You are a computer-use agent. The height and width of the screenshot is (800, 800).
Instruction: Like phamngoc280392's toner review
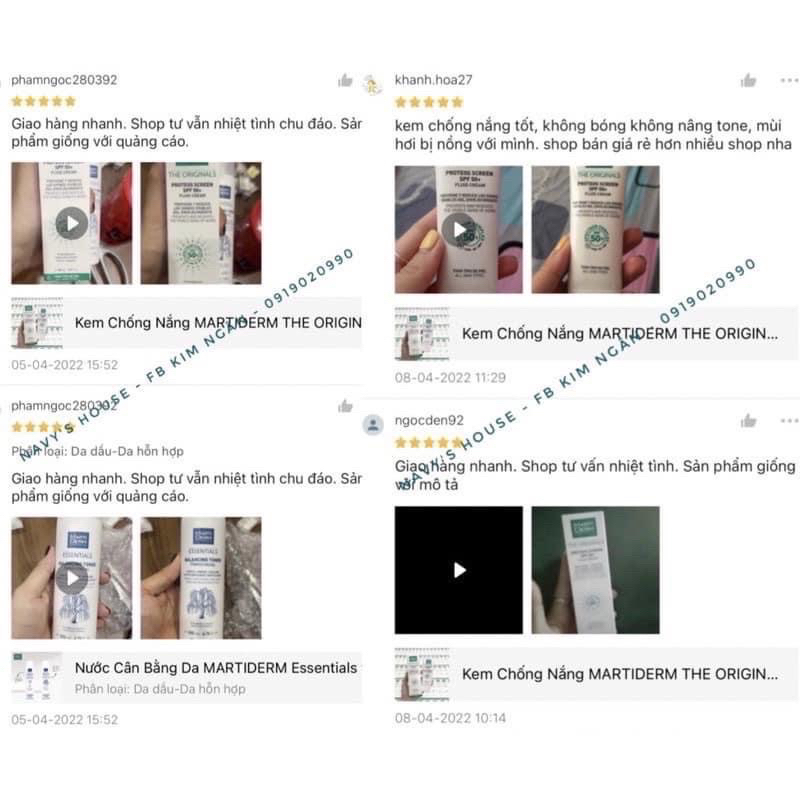coord(345,406)
